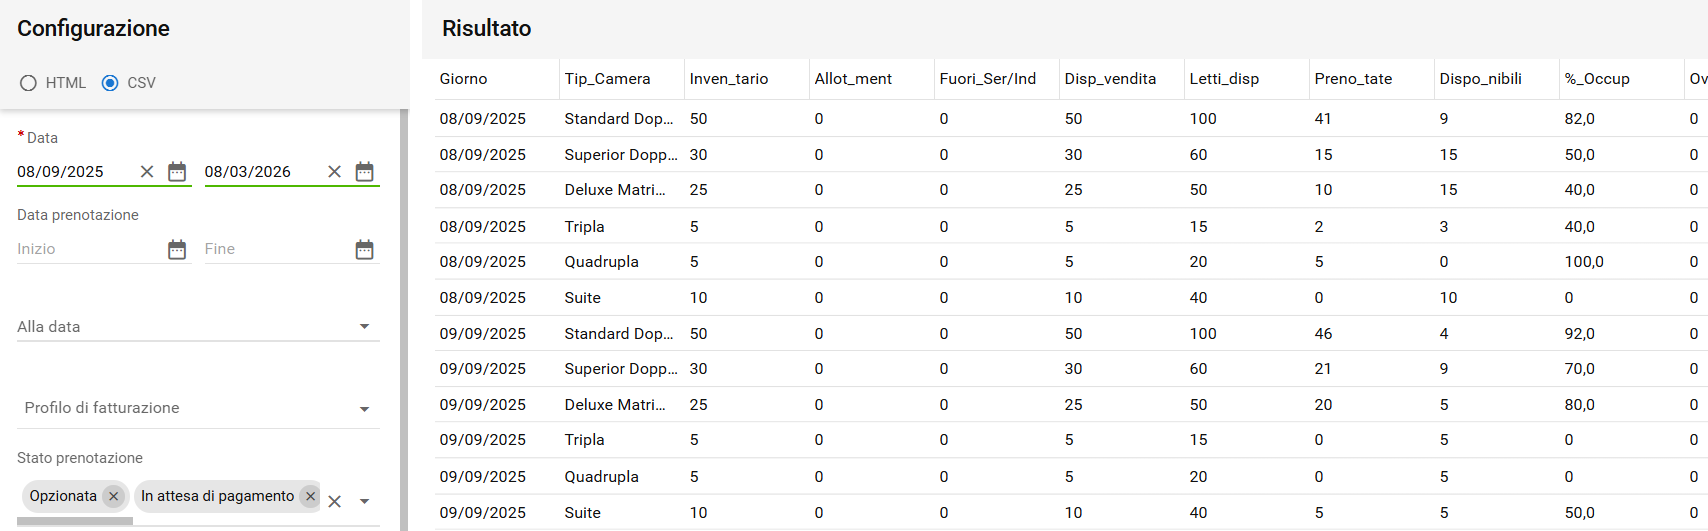
Task: Clear all Stato prenotazione selections
Action: 335,501
